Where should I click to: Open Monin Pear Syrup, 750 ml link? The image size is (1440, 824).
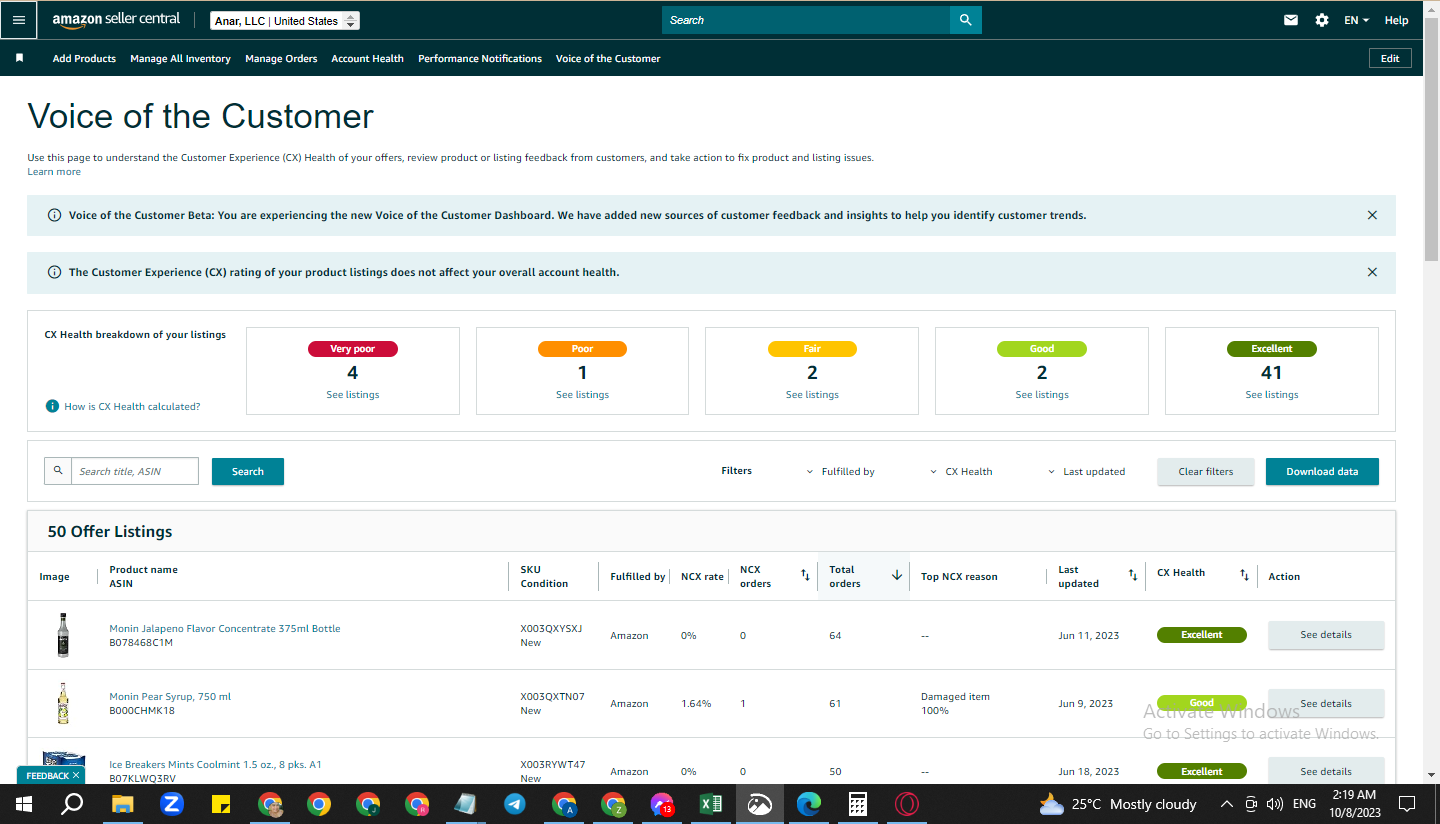pyautogui.click(x=170, y=696)
